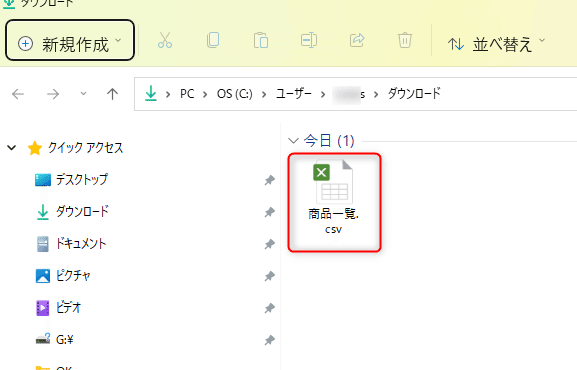Open ビデオ in the sidebar

[x=68, y=307]
